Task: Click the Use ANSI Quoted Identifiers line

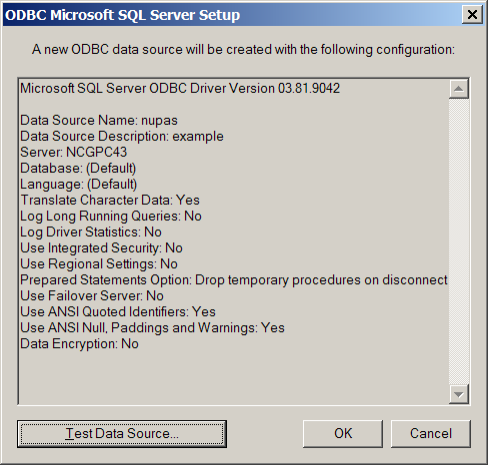Action: pyautogui.click(x=118, y=312)
